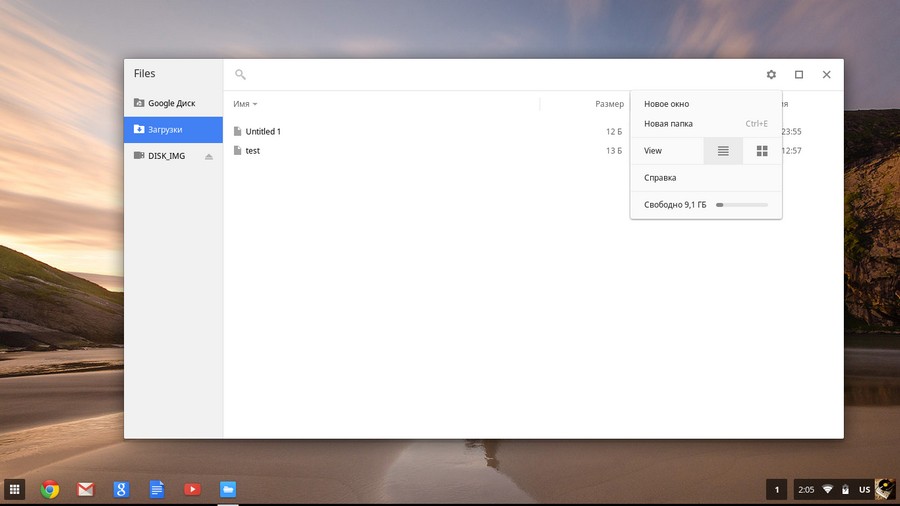The width and height of the screenshot is (900, 506).
Task: Sort by Имя column header
Action: [245, 104]
